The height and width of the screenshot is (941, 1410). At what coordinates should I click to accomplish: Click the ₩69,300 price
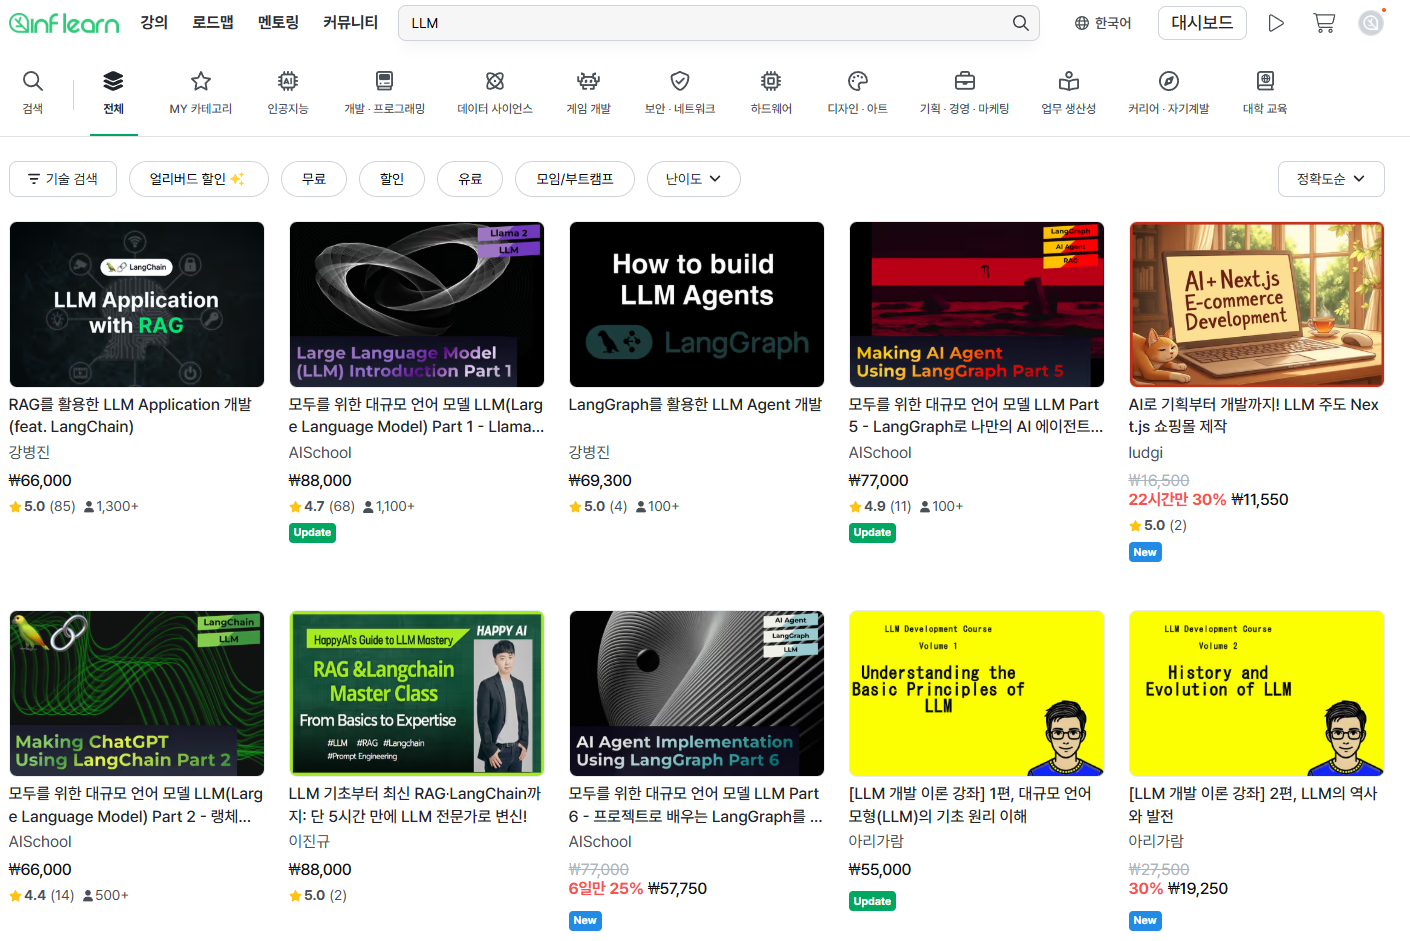pyautogui.click(x=600, y=480)
